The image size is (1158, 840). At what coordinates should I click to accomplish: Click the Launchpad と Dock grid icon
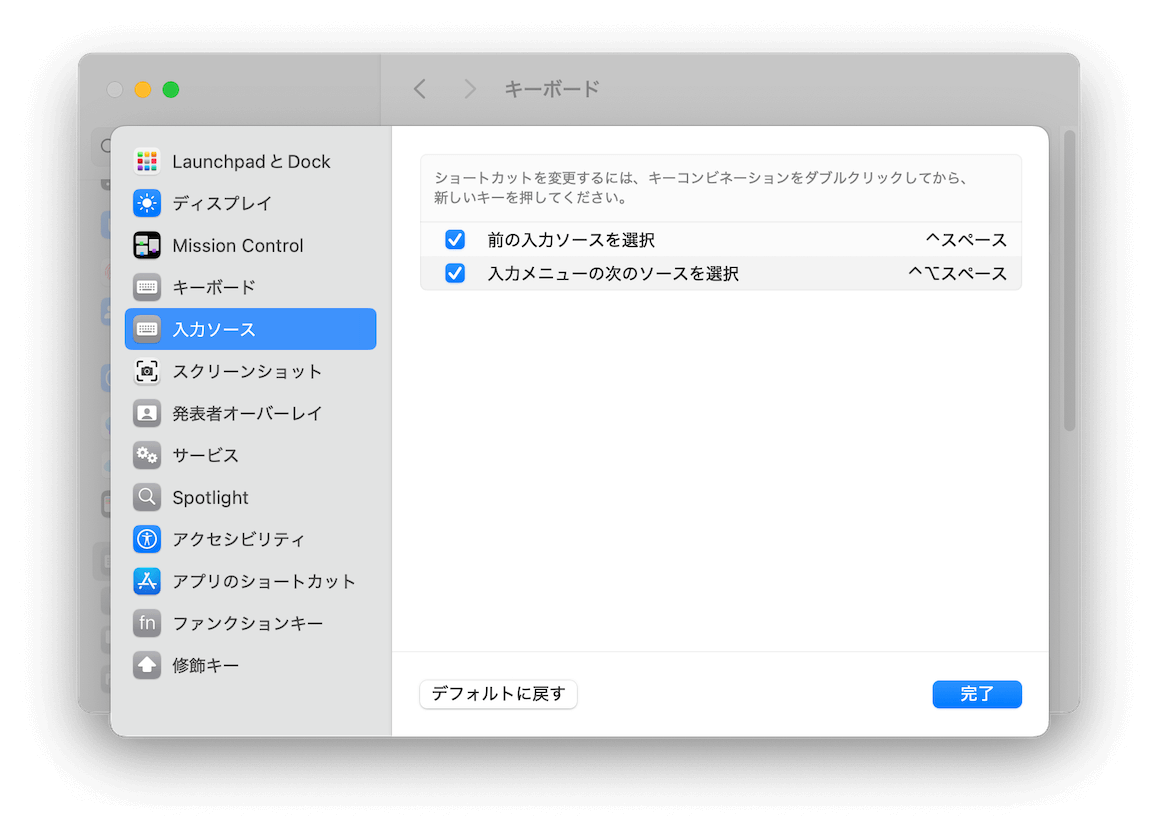click(147, 161)
